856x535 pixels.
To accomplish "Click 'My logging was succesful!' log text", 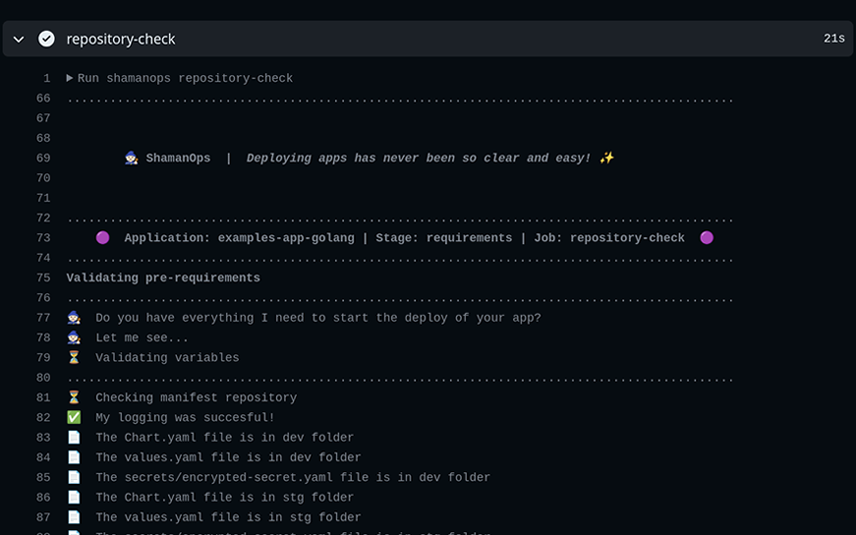I will tap(185, 418).
